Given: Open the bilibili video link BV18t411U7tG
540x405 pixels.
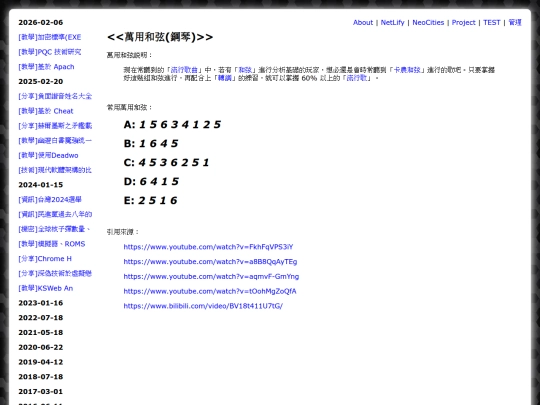Looking at the screenshot, I should point(203,306).
